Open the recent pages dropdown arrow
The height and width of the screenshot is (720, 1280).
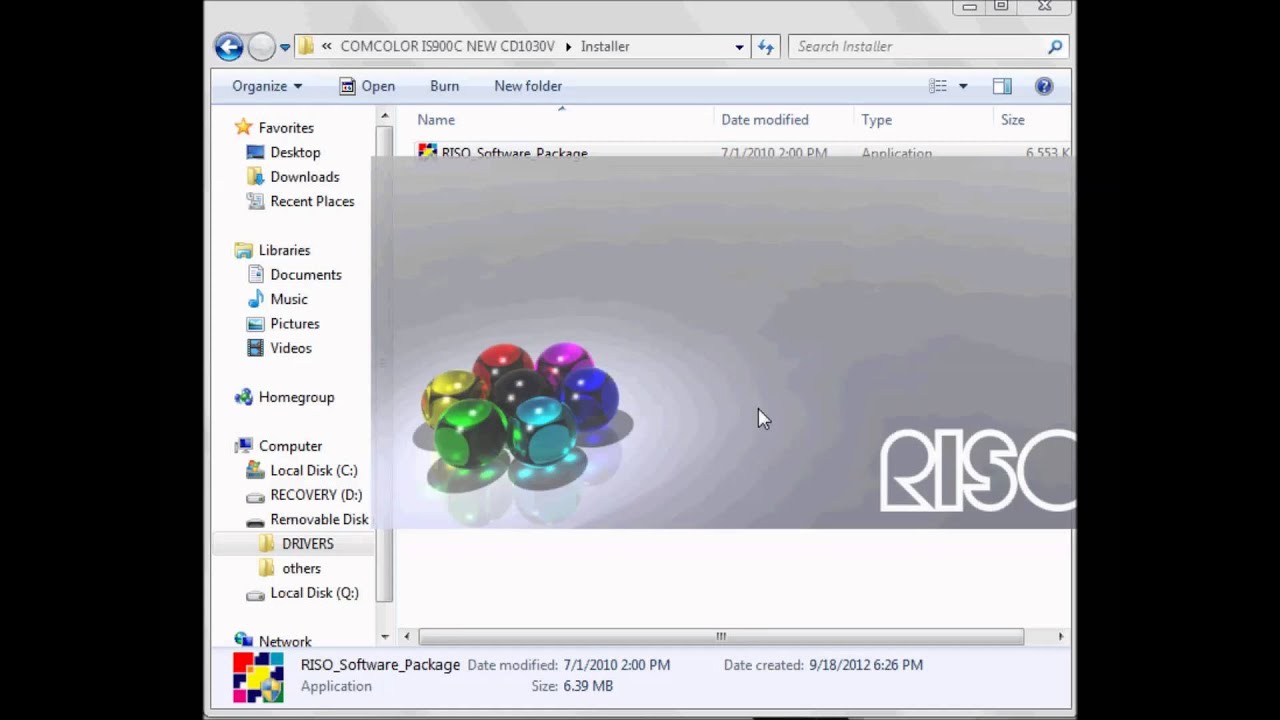coord(285,47)
